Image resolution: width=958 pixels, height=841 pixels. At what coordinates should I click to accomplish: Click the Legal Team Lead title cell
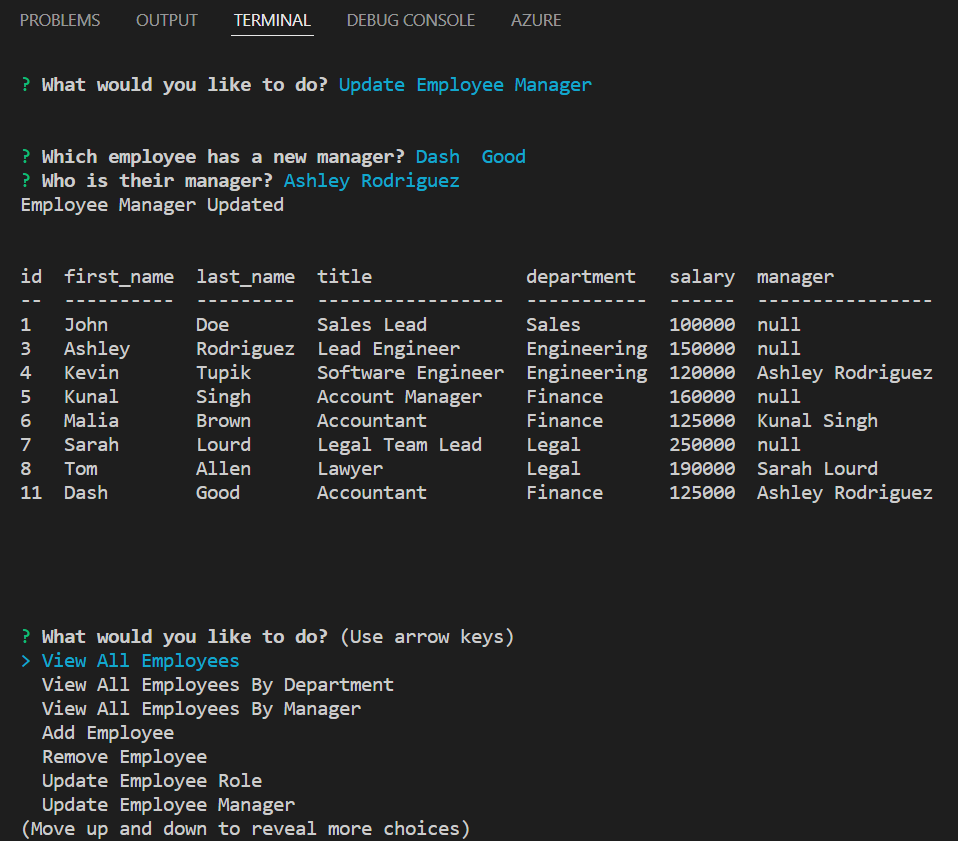400,445
